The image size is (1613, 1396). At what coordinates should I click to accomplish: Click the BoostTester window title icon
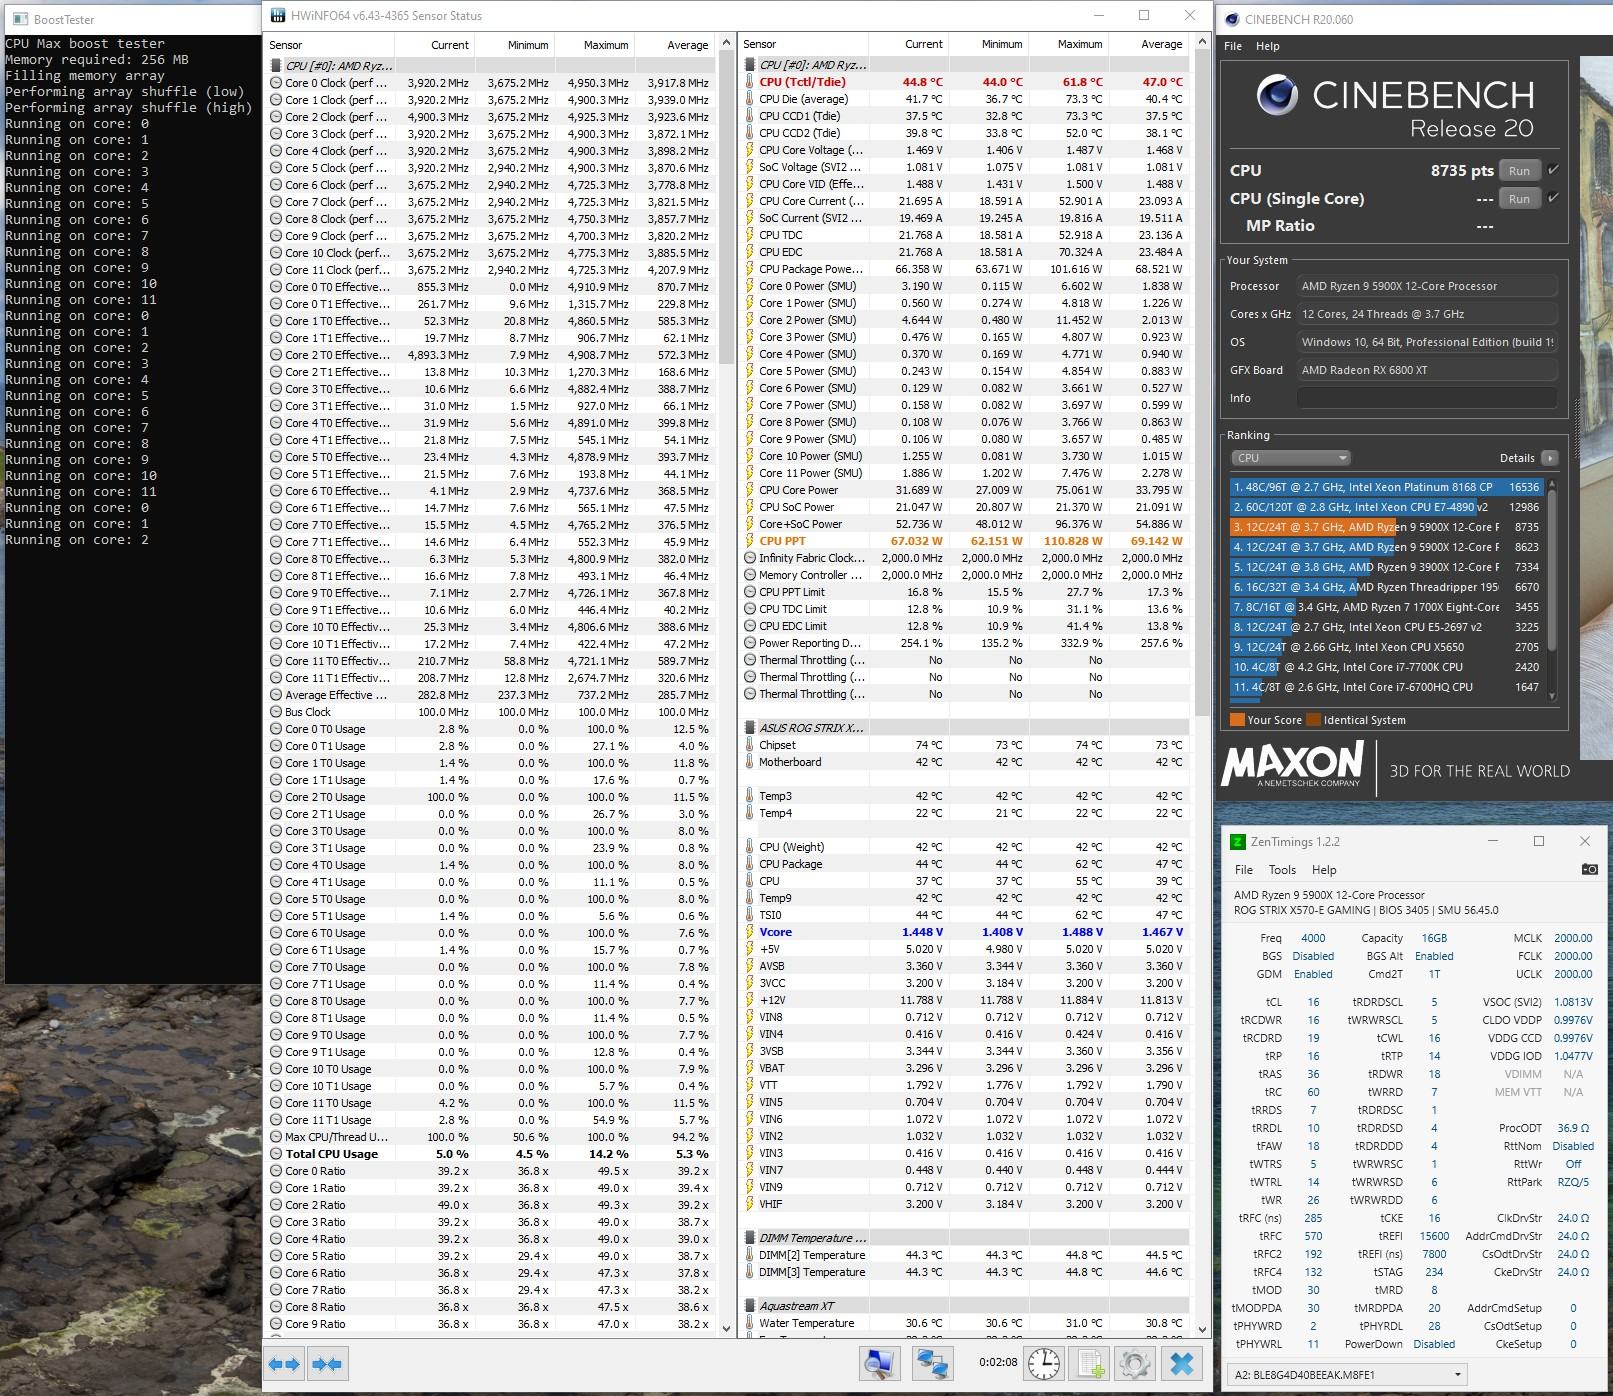coord(20,19)
